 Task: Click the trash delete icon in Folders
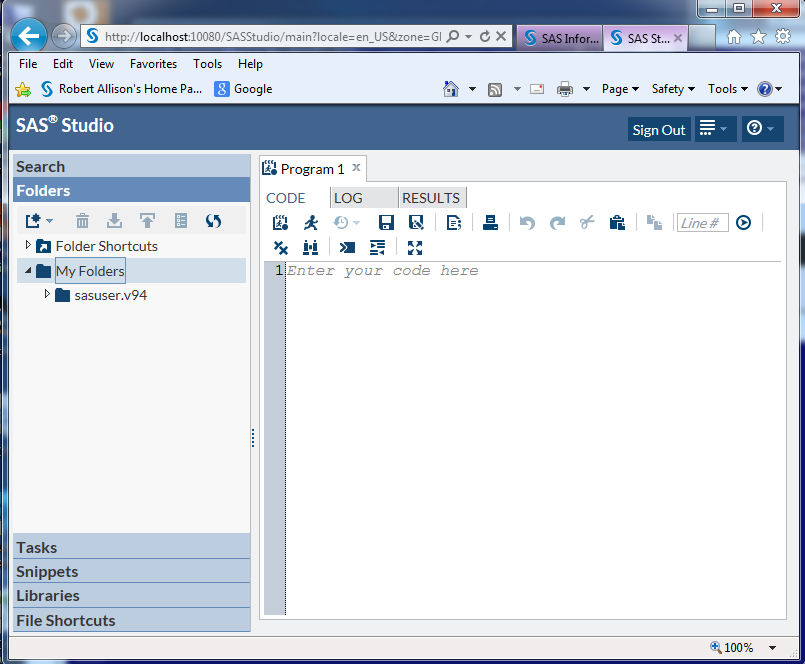coord(83,221)
